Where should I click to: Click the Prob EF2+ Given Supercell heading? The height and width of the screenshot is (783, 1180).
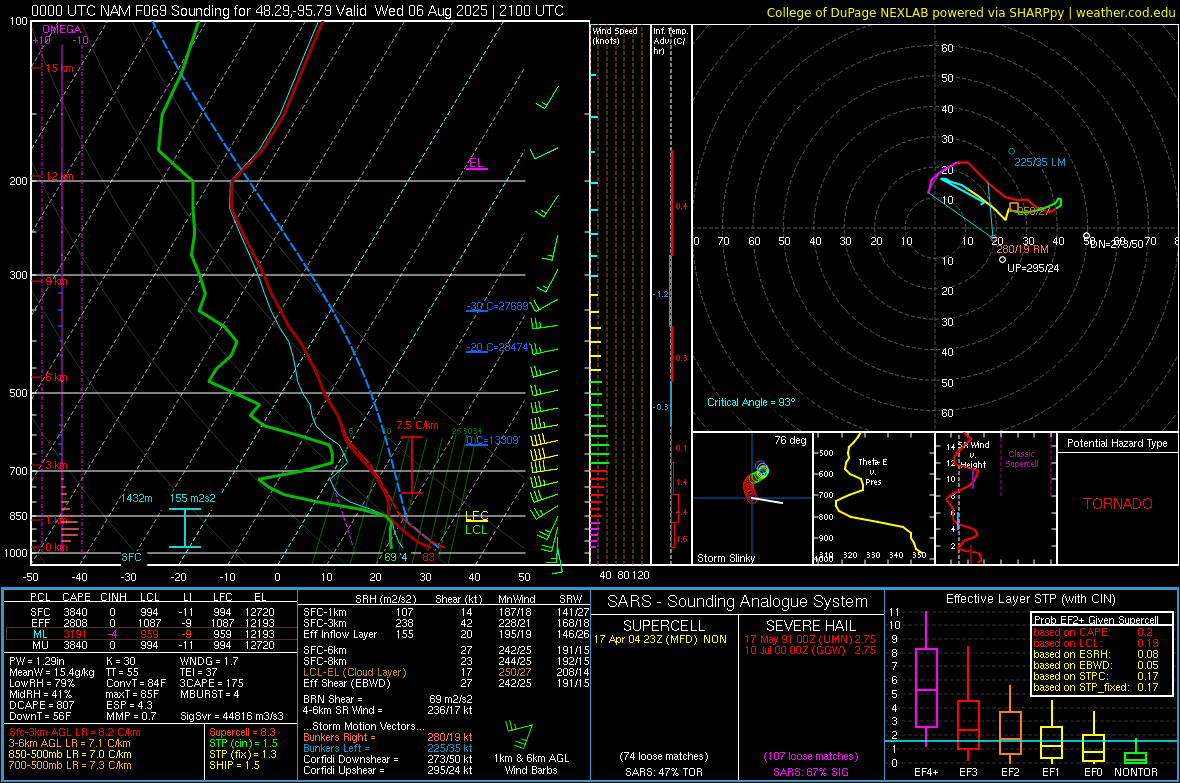click(x=1096, y=620)
